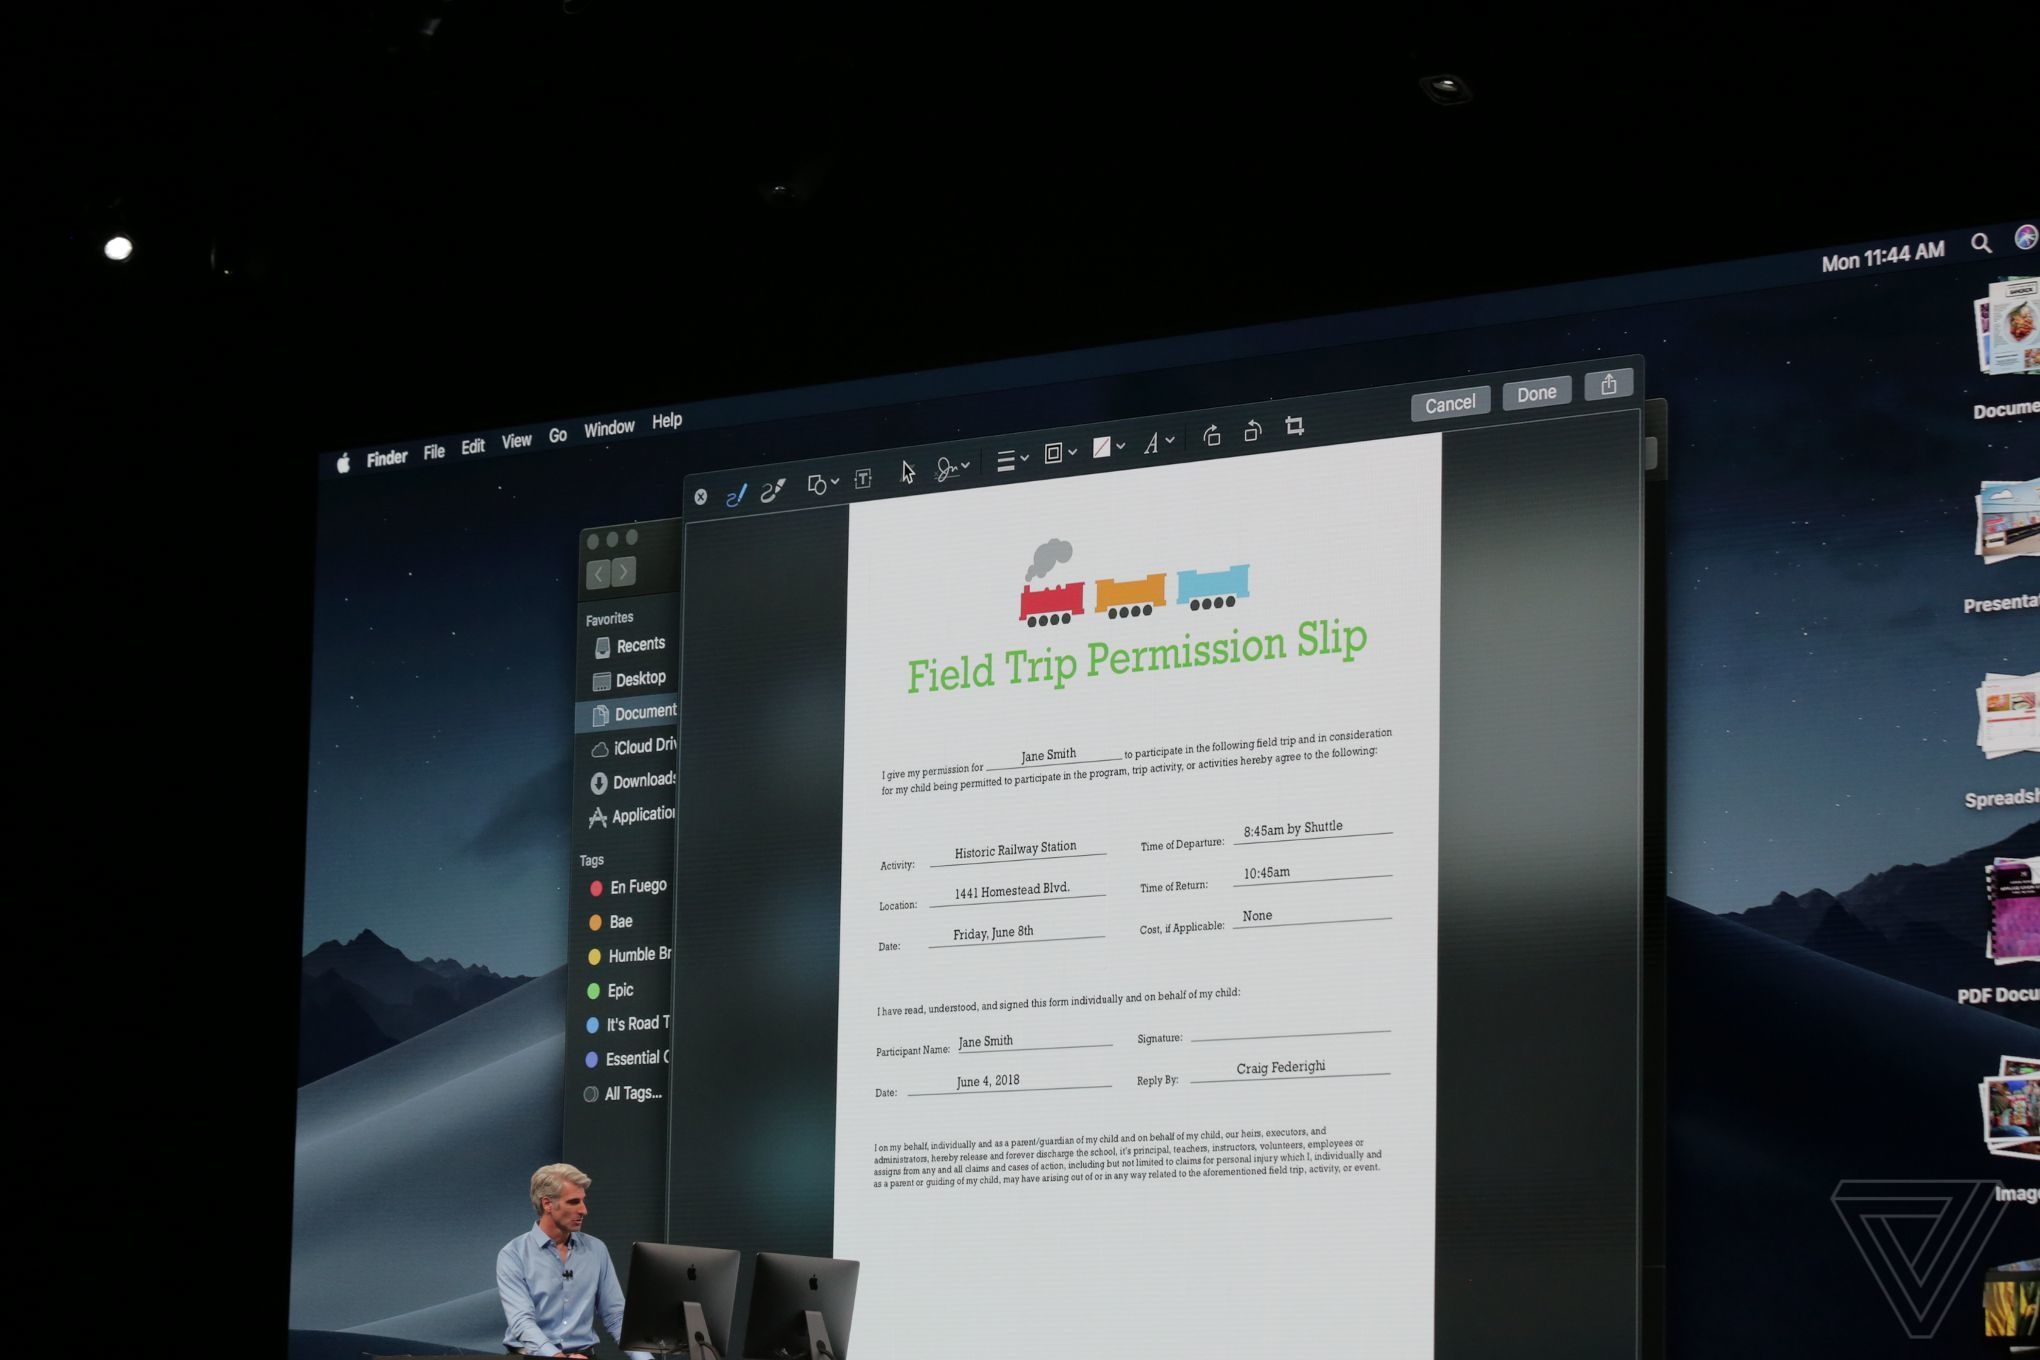This screenshot has height=1360, width=2040.
Task: Click the Done button
Action: [x=1536, y=394]
